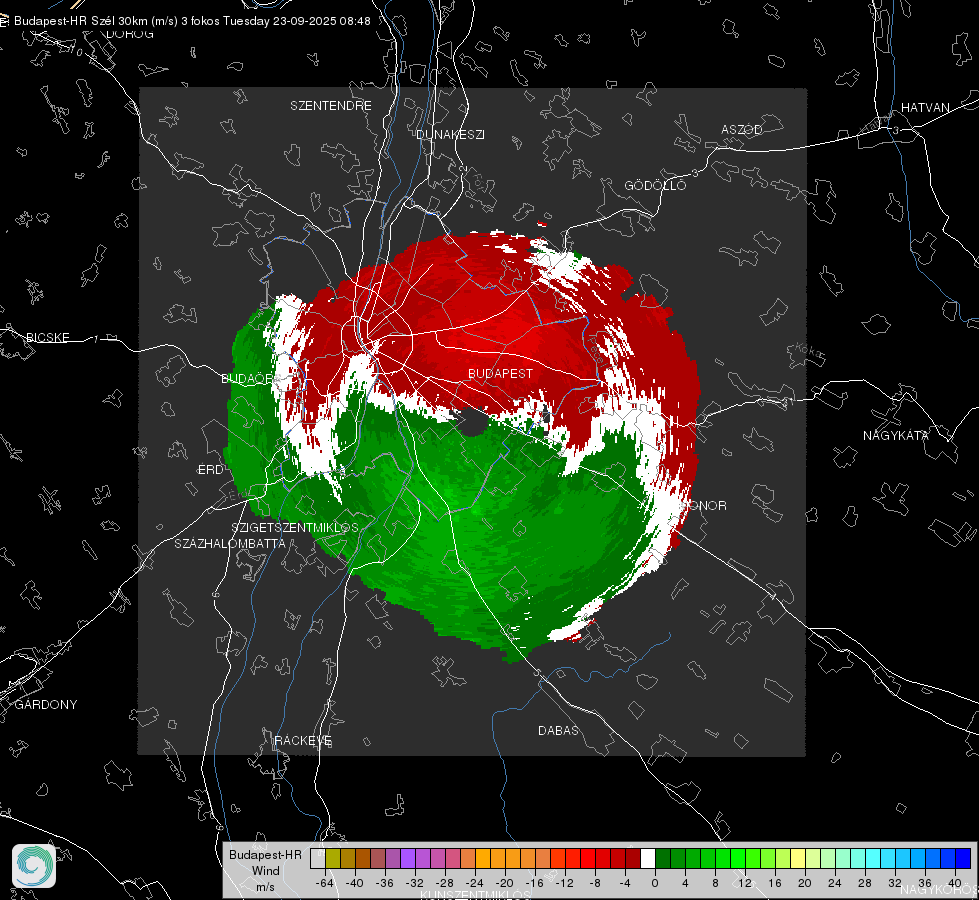Click the RACKEVE label
Screen dimensions: 979x900
[x=303, y=741]
